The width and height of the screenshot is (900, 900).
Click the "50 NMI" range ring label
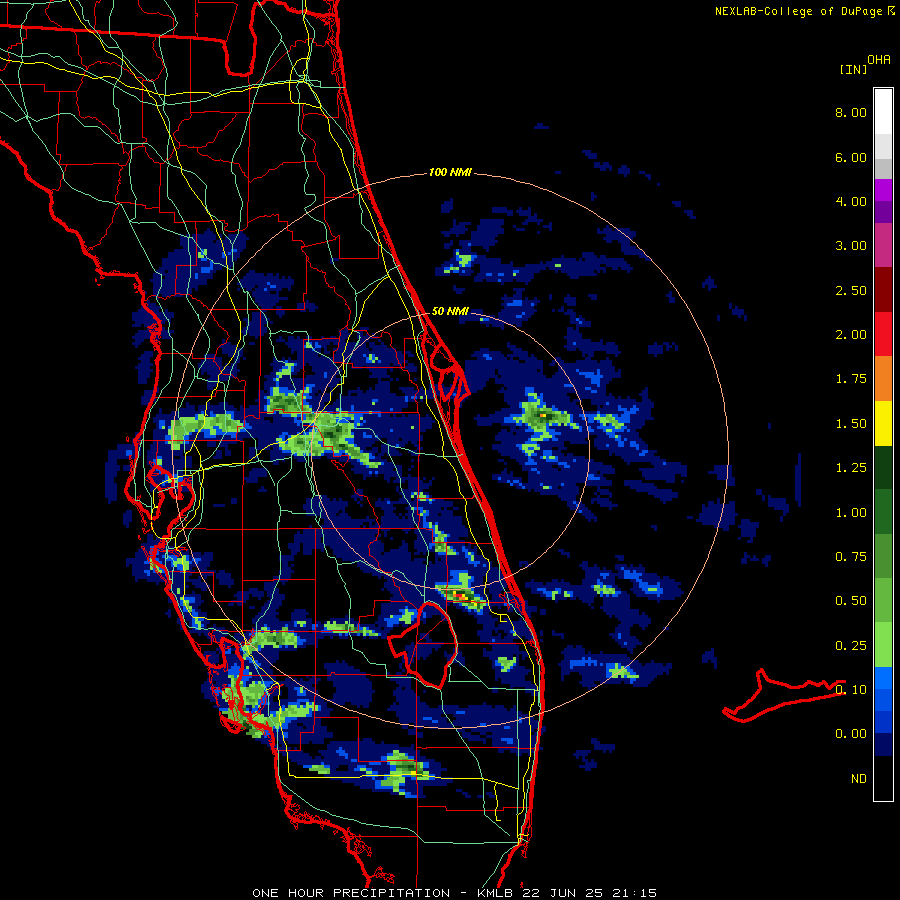point(450,311)
